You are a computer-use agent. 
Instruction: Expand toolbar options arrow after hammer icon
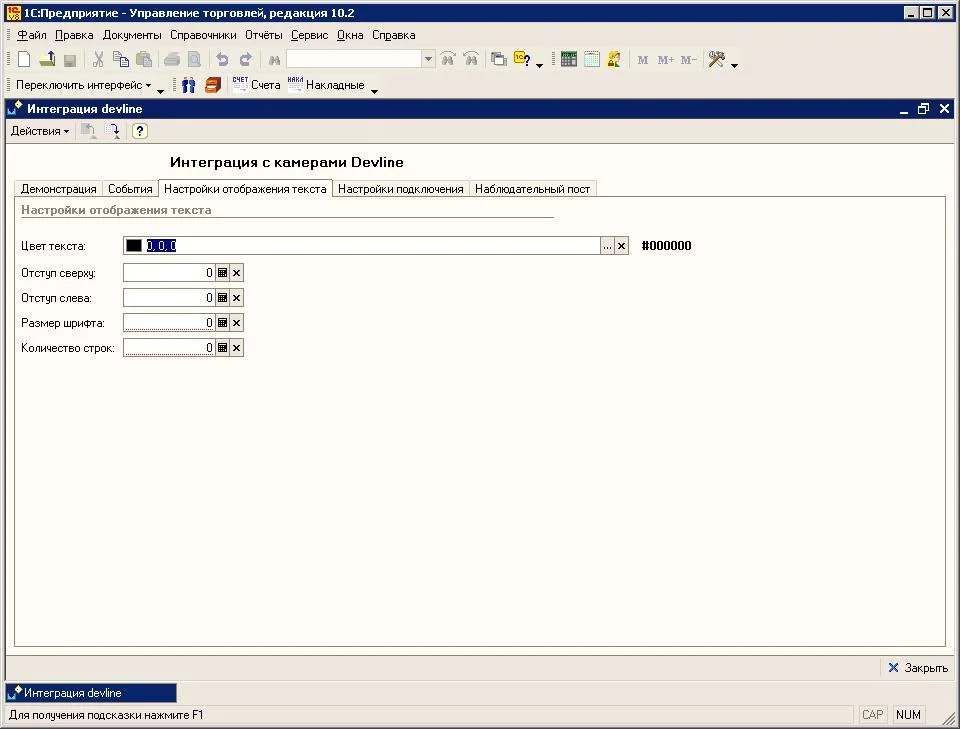(734, 65)
